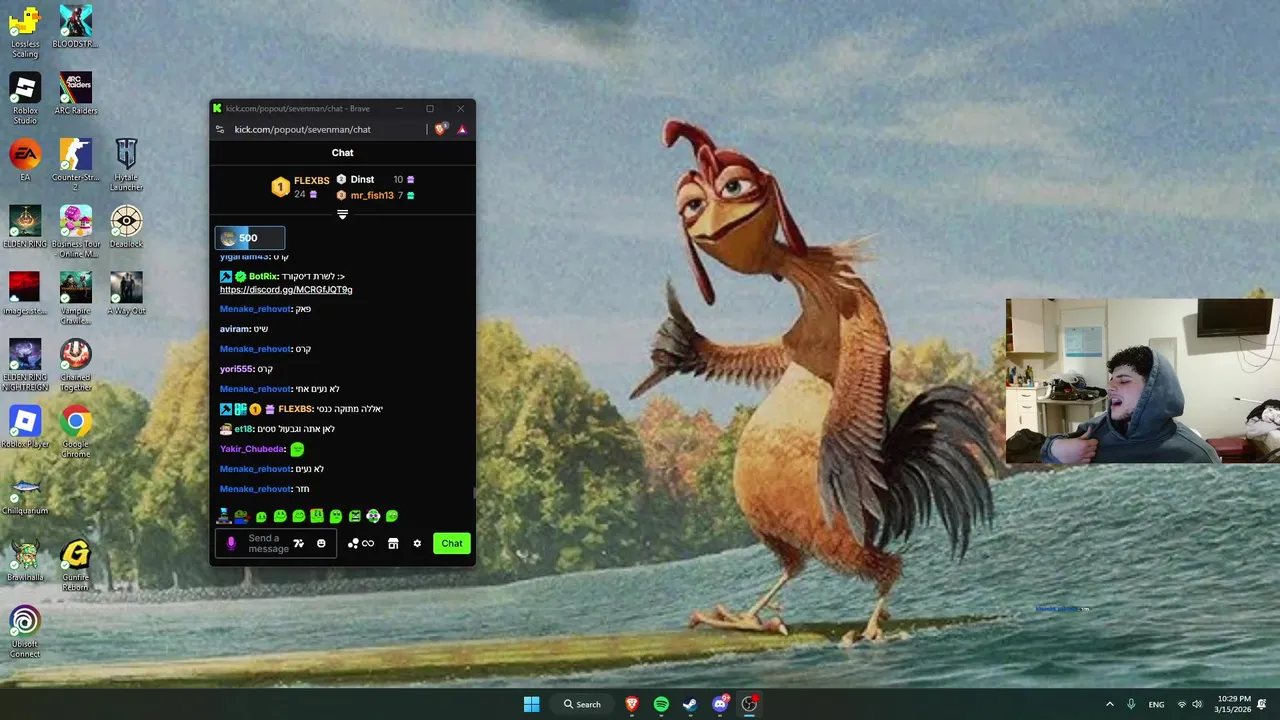1280x720 pixels.
Task: Open Spotify from the taskbar
Action: coord(661,704)
